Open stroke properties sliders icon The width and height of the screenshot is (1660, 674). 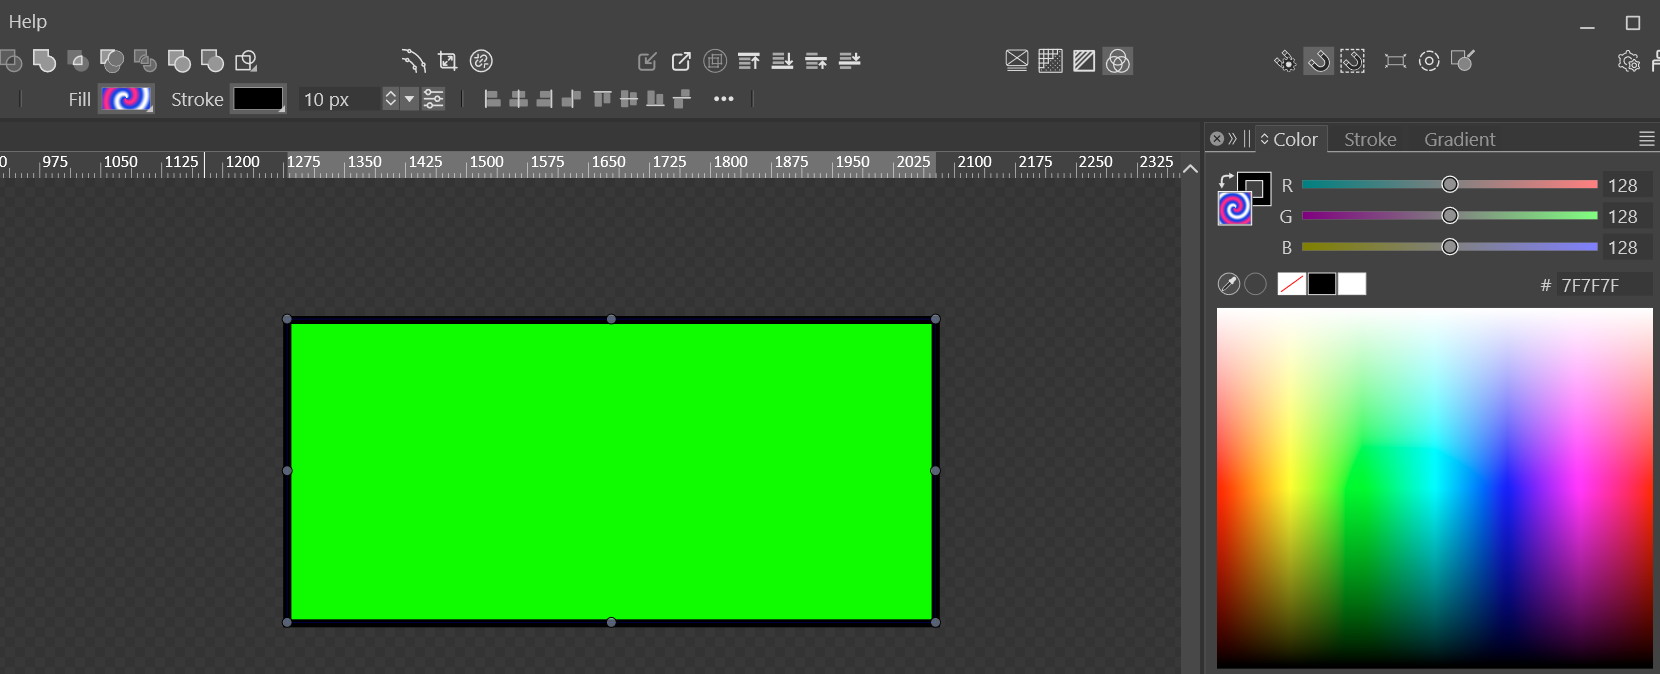click(x=434, y=99)
